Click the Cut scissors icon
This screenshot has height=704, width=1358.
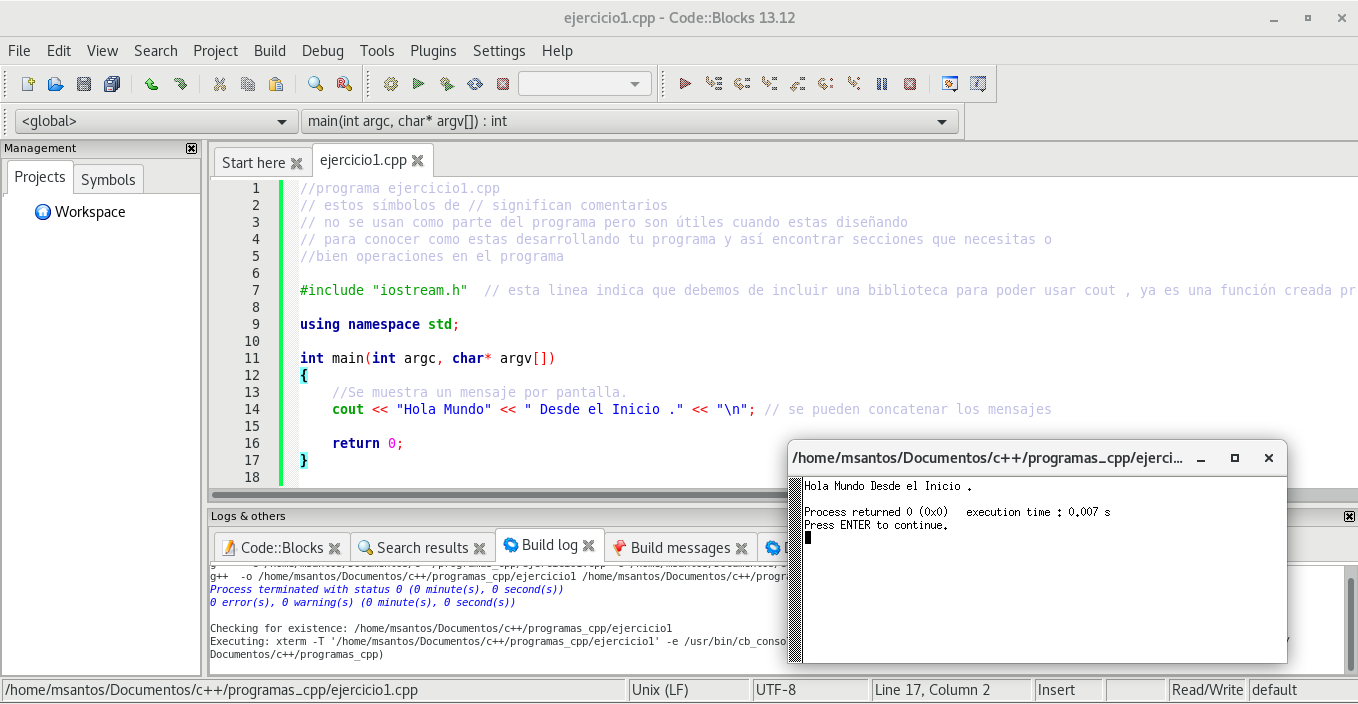pos(220,84)
